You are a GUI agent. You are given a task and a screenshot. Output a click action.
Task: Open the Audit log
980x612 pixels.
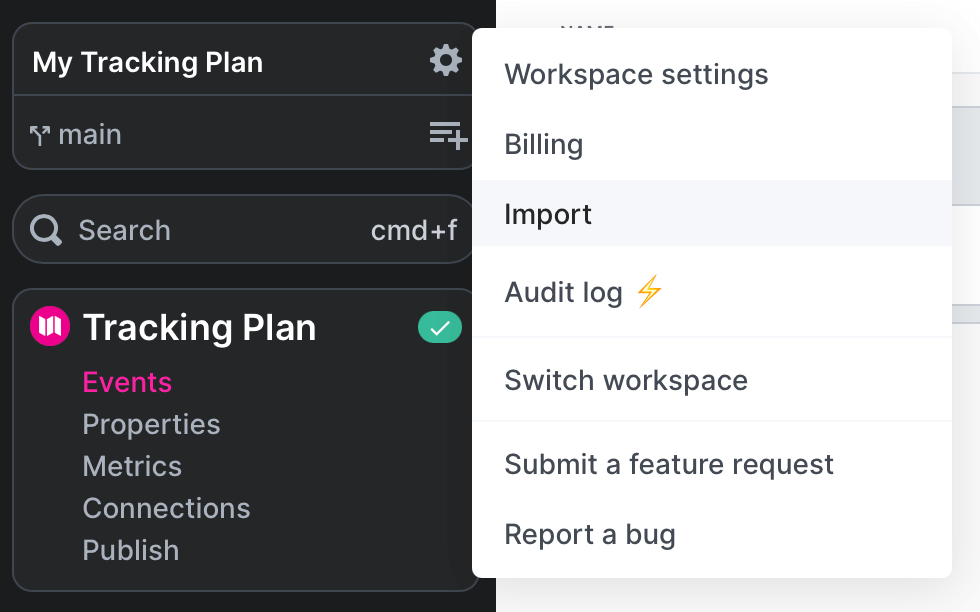(x=563, y=292)
